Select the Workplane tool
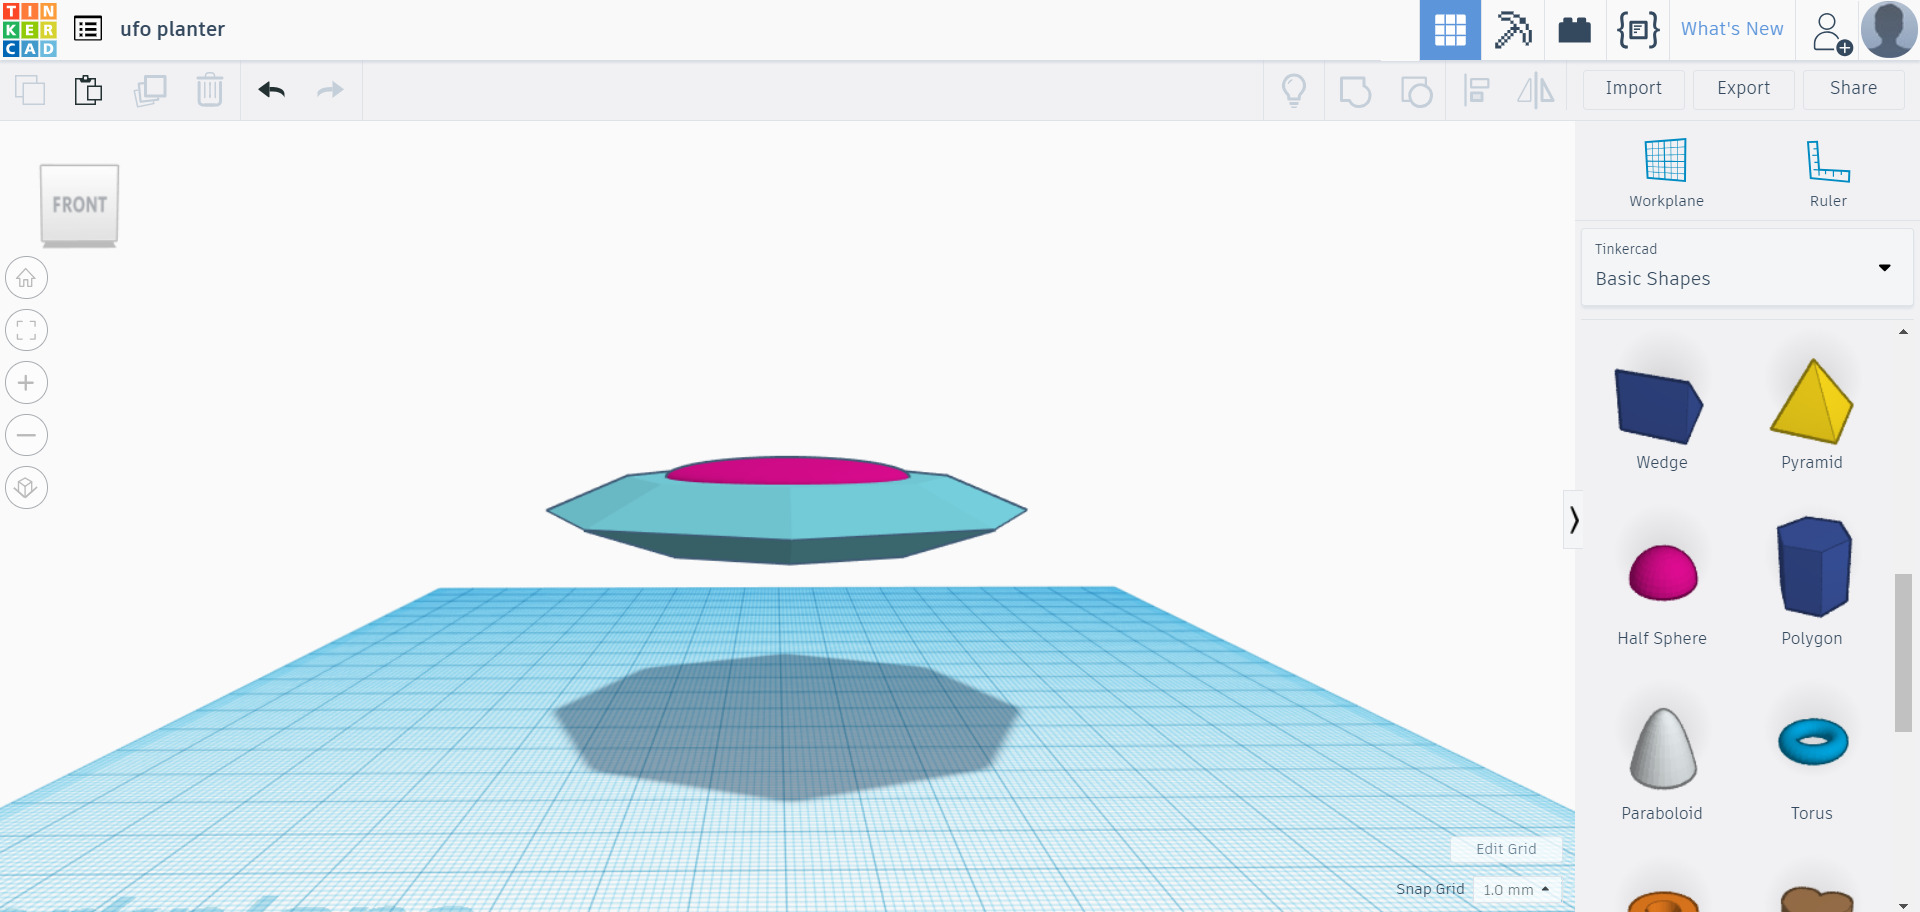 [x=1666, y=173]
